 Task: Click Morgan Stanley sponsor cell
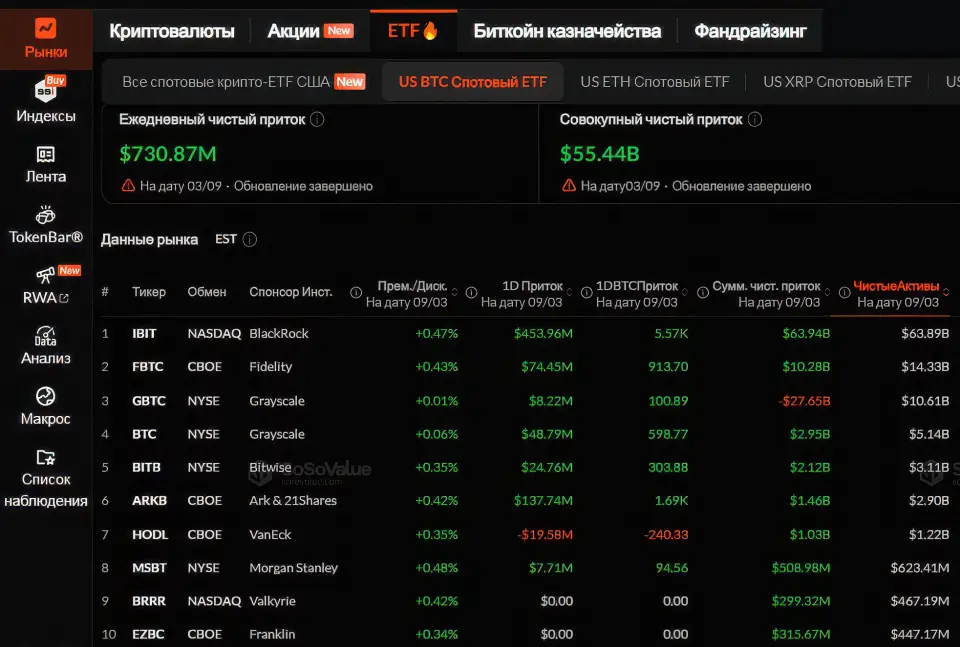pos(293,567)
